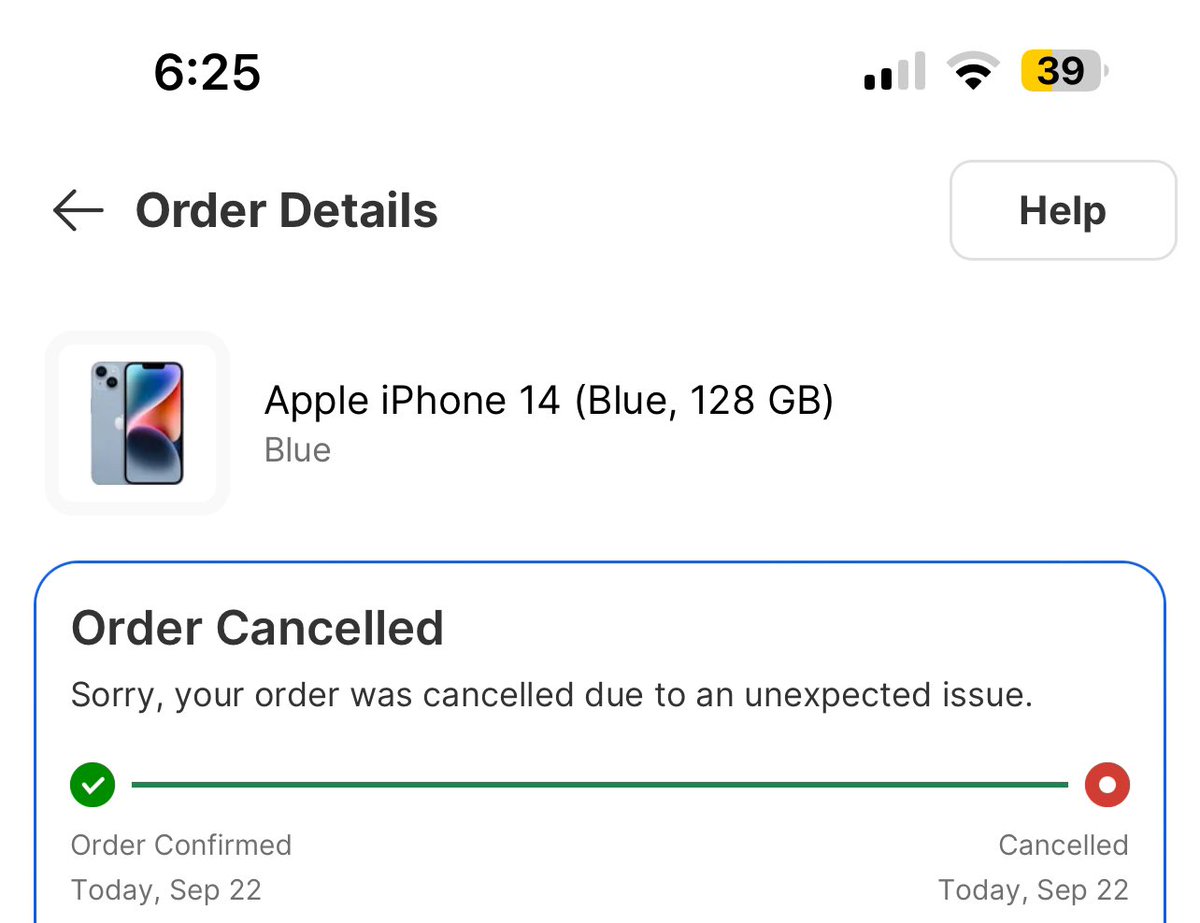
Task: Open Apple iPhone 14 (Blue, 128 GB) title
Action: click(549, 401)
